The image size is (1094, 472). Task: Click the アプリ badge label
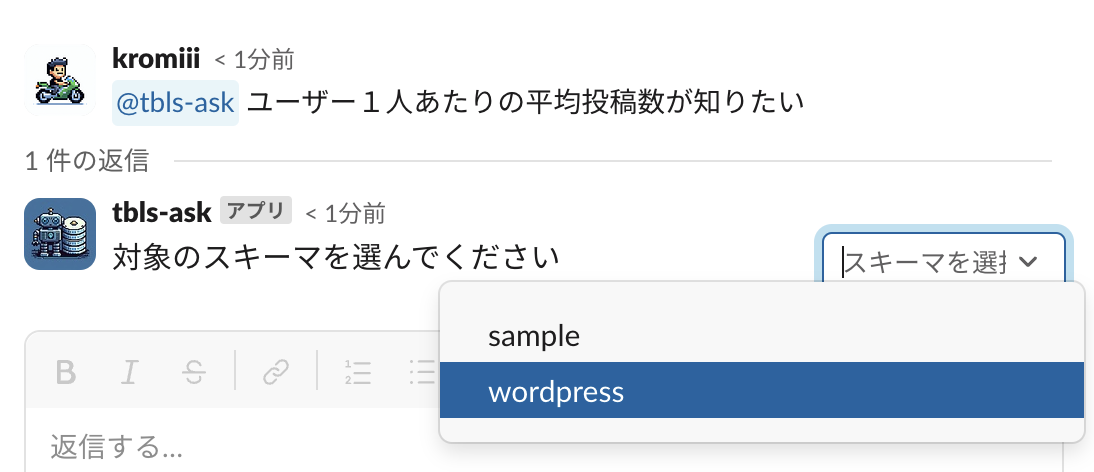255,212
